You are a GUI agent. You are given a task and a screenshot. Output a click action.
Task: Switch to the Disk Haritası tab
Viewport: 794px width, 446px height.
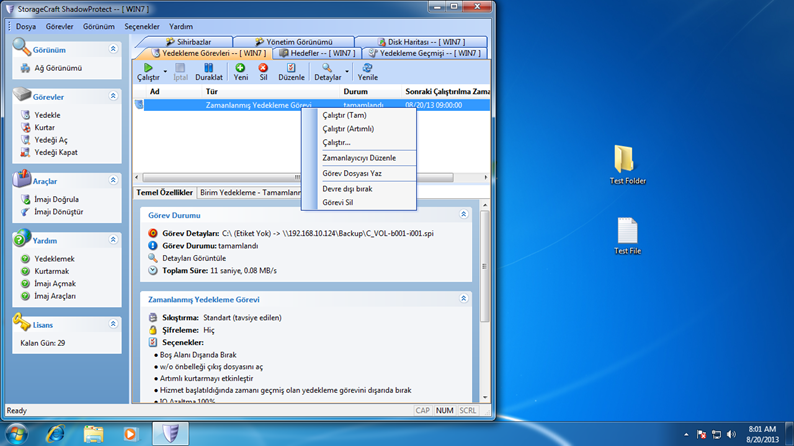(x=421, y=42)
